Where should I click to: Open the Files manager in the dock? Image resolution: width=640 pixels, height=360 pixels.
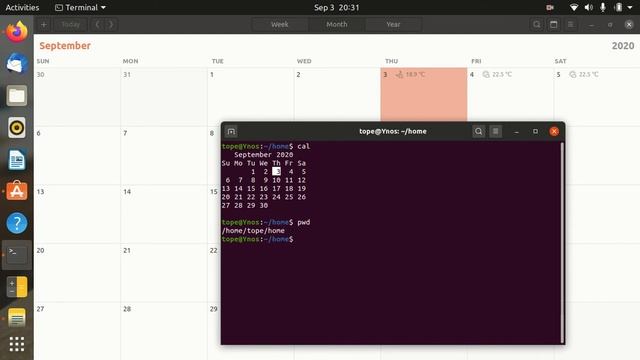(17, 96)
